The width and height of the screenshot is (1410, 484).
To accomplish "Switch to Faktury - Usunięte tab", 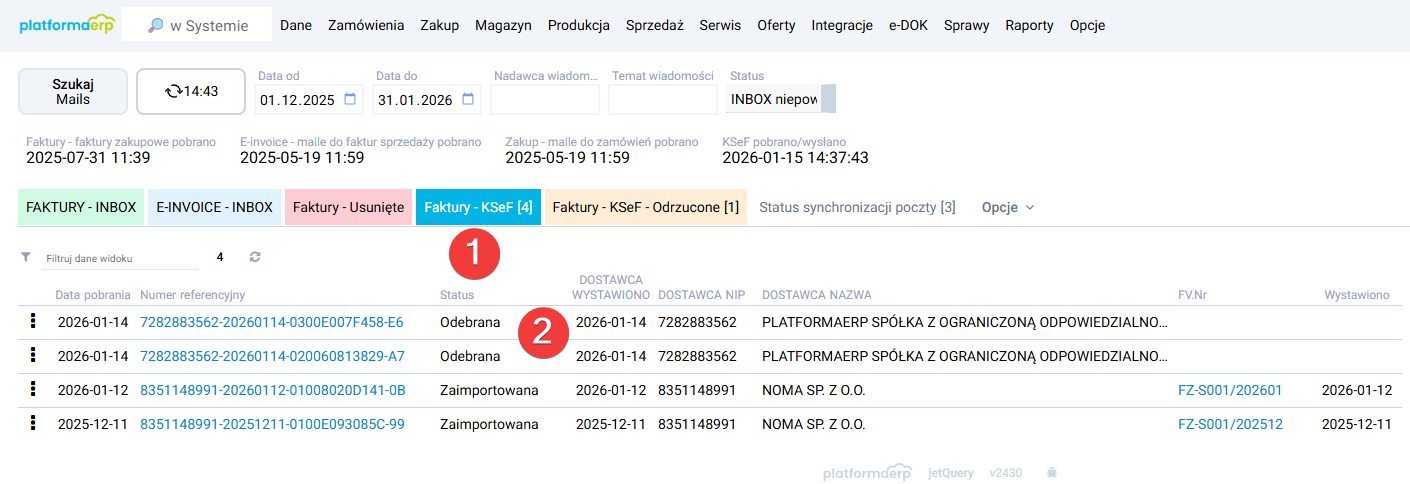I will pyautogui.click(x=348, y=207).
